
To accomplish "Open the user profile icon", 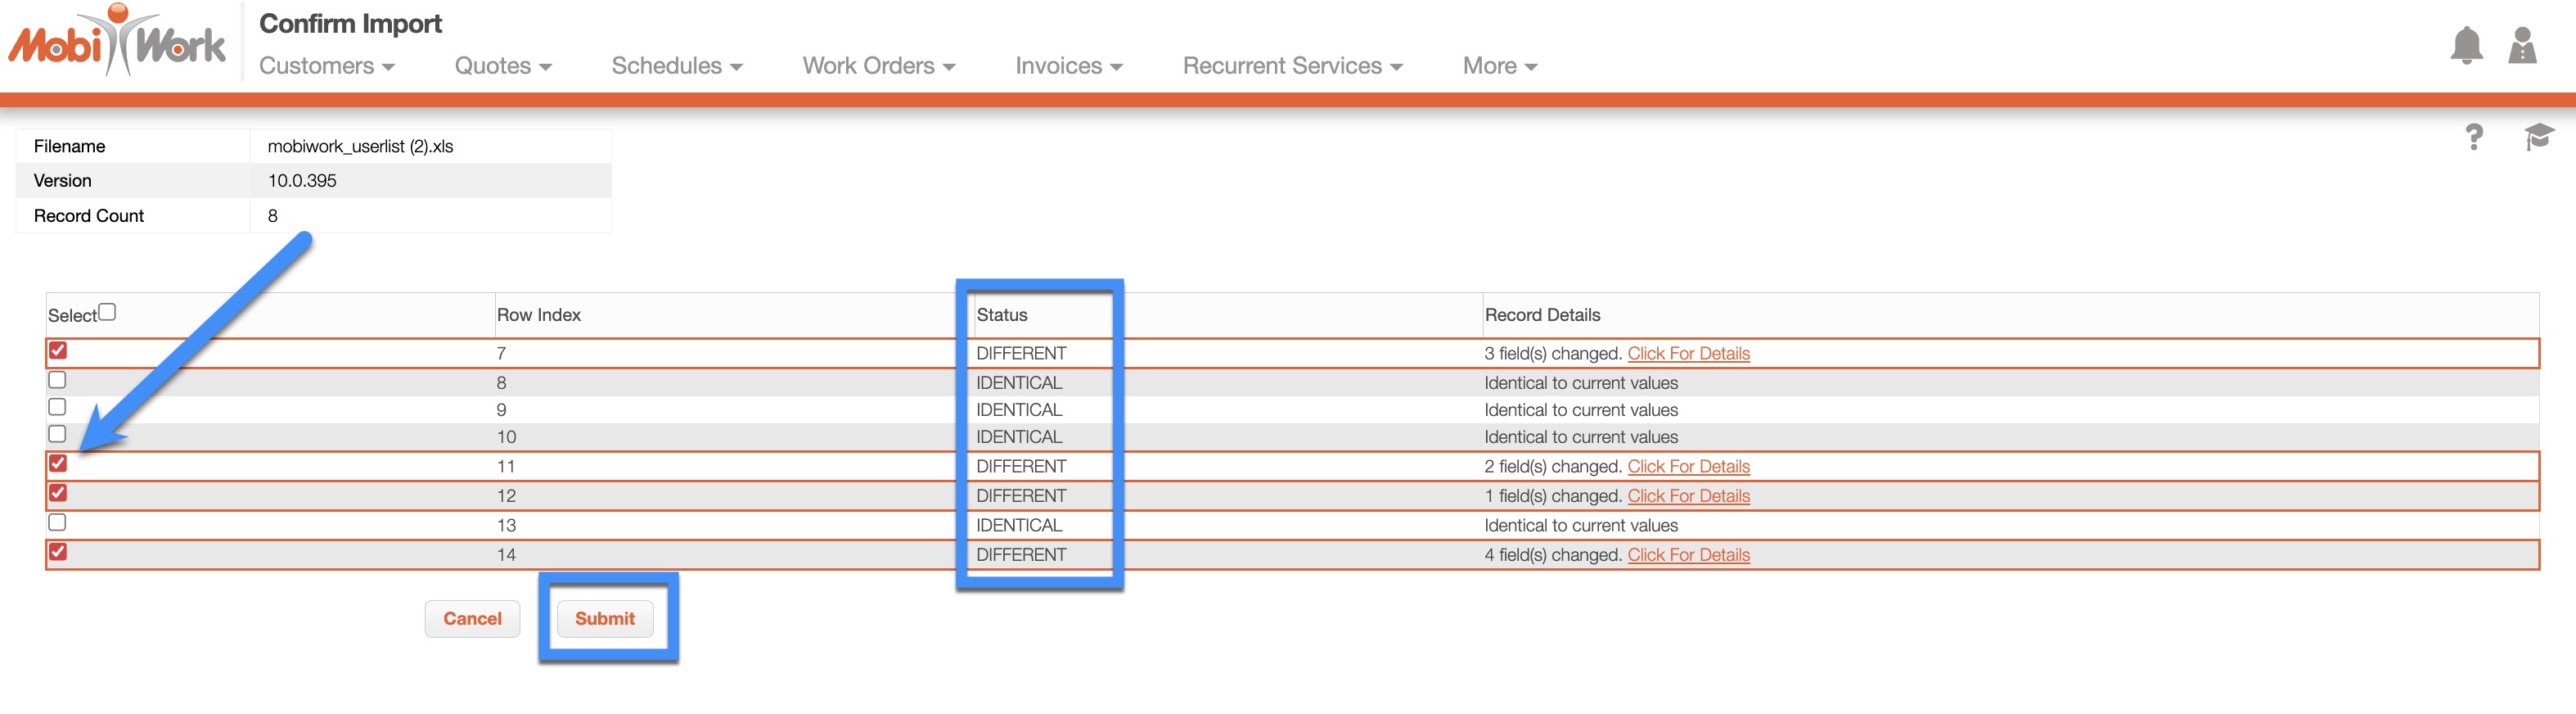I will coord(2521,46).
